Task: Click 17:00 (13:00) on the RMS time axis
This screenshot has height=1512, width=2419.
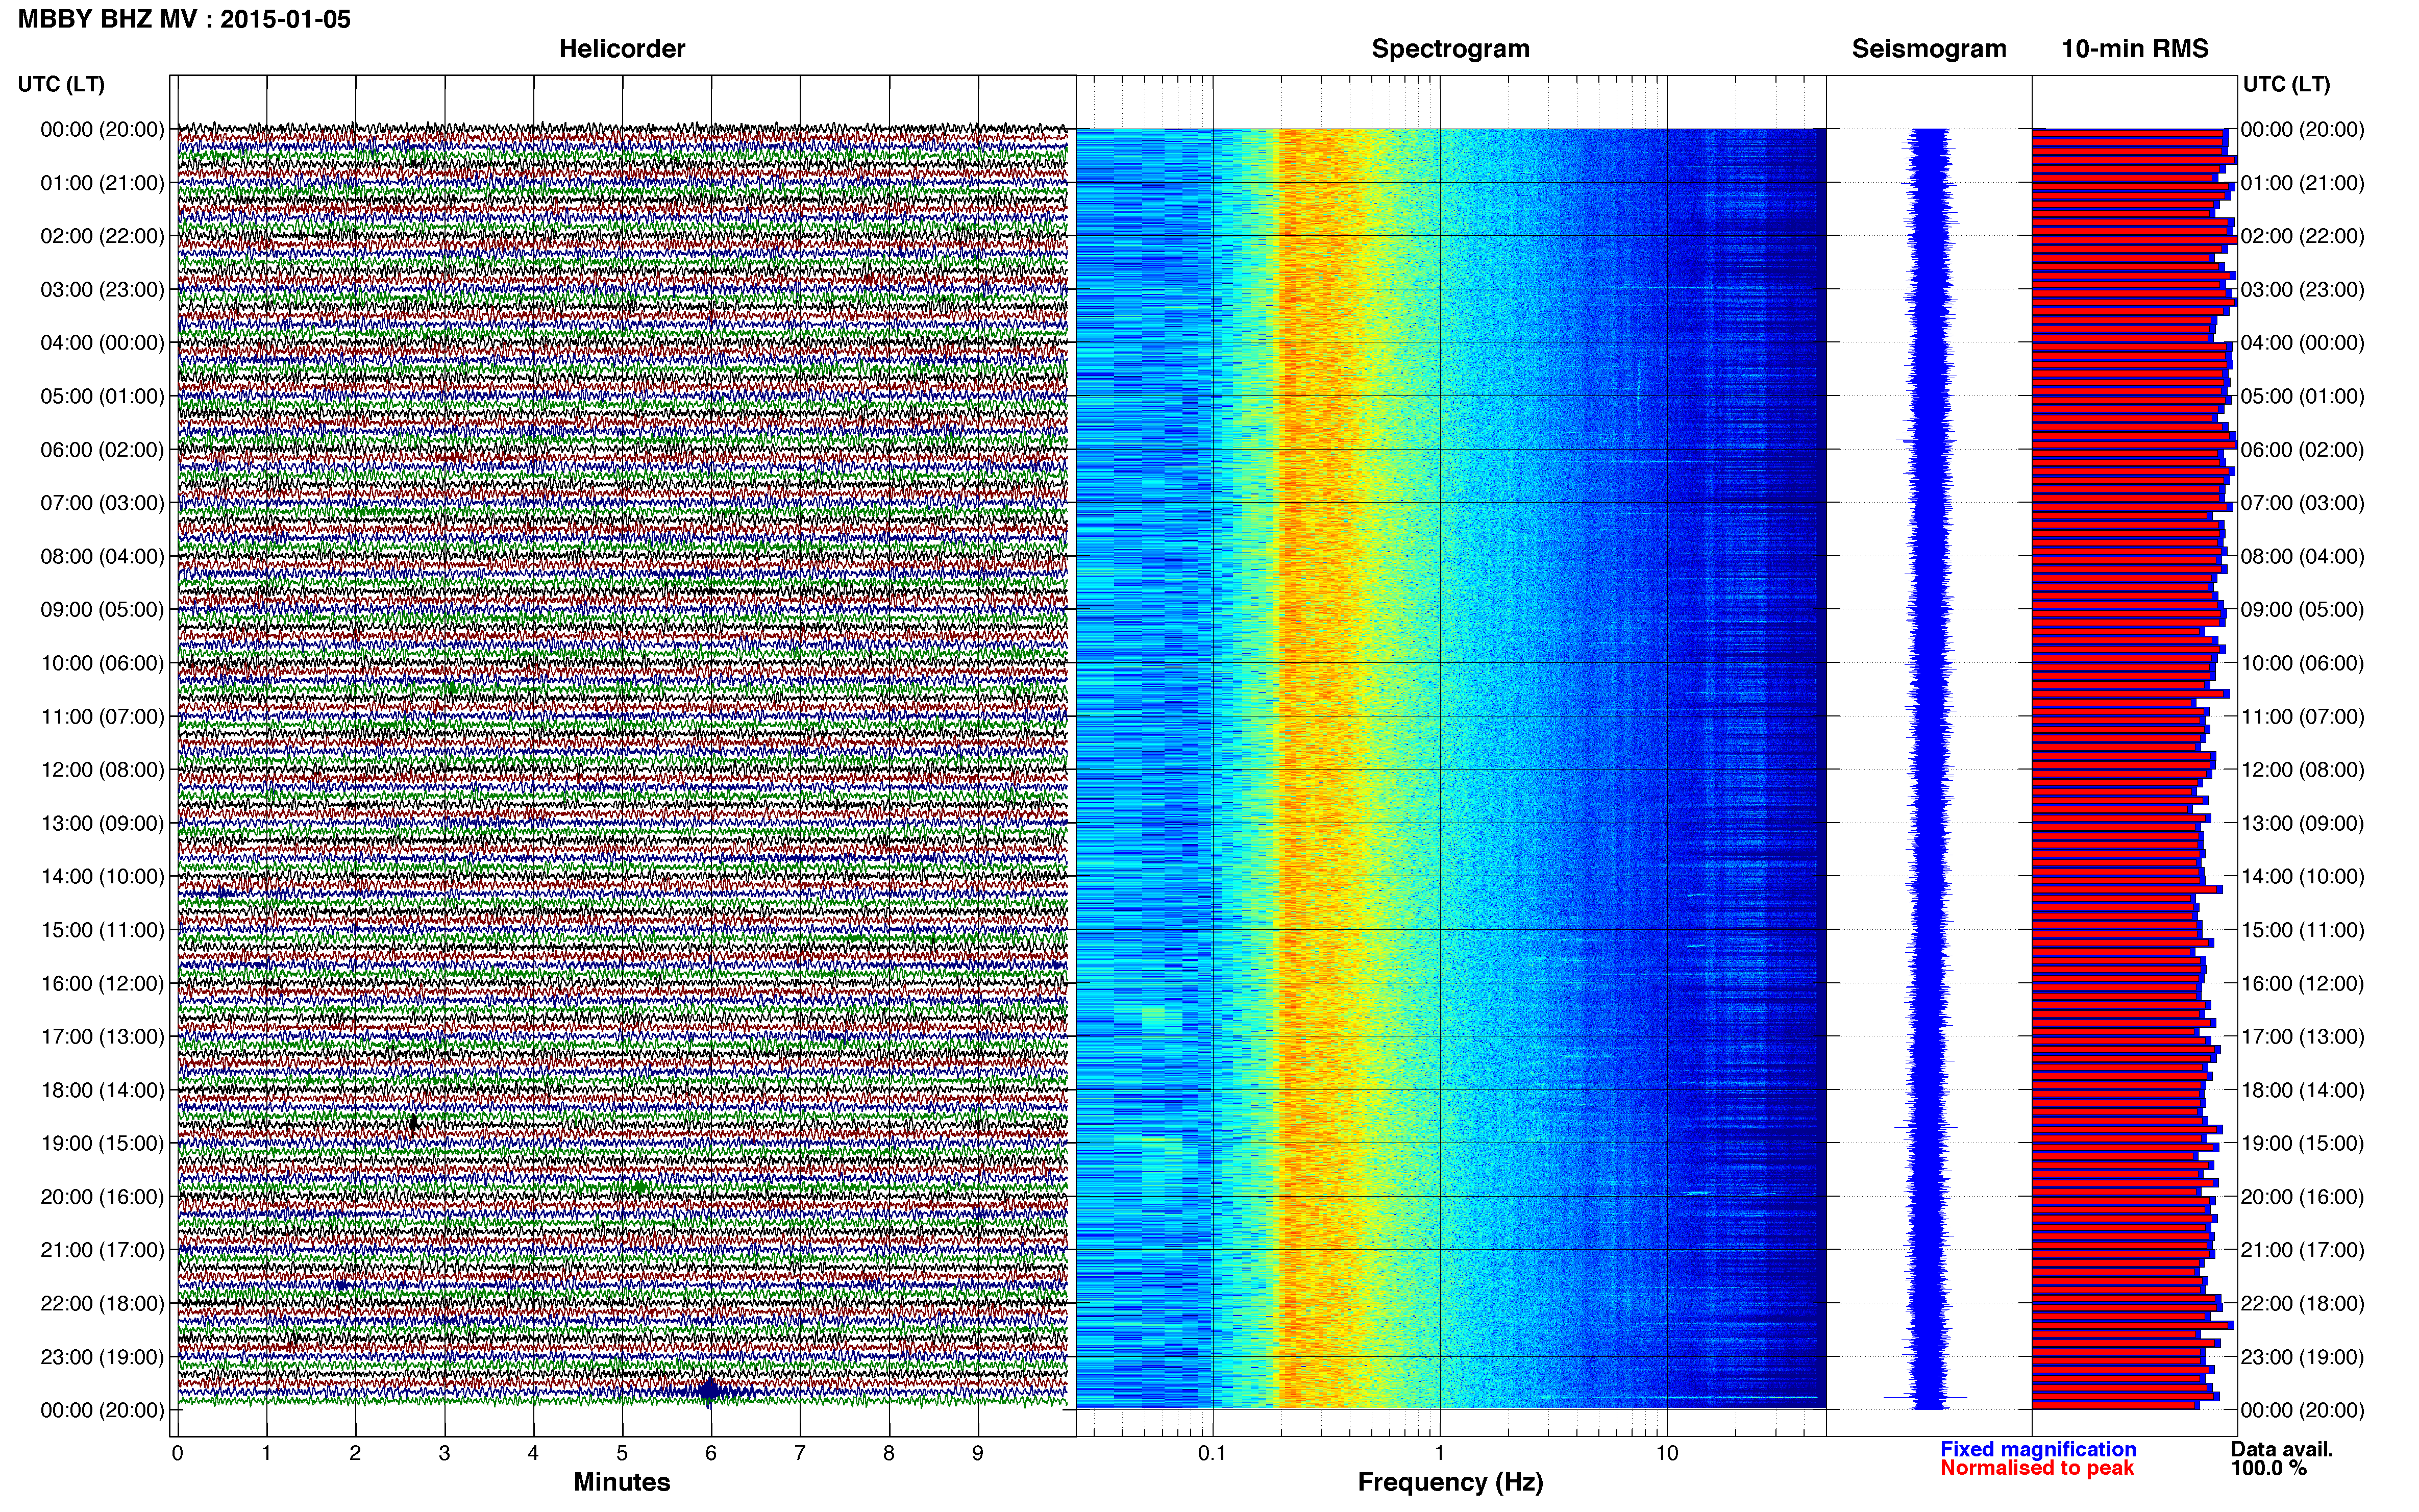Action: (x=2303, y=1037)
